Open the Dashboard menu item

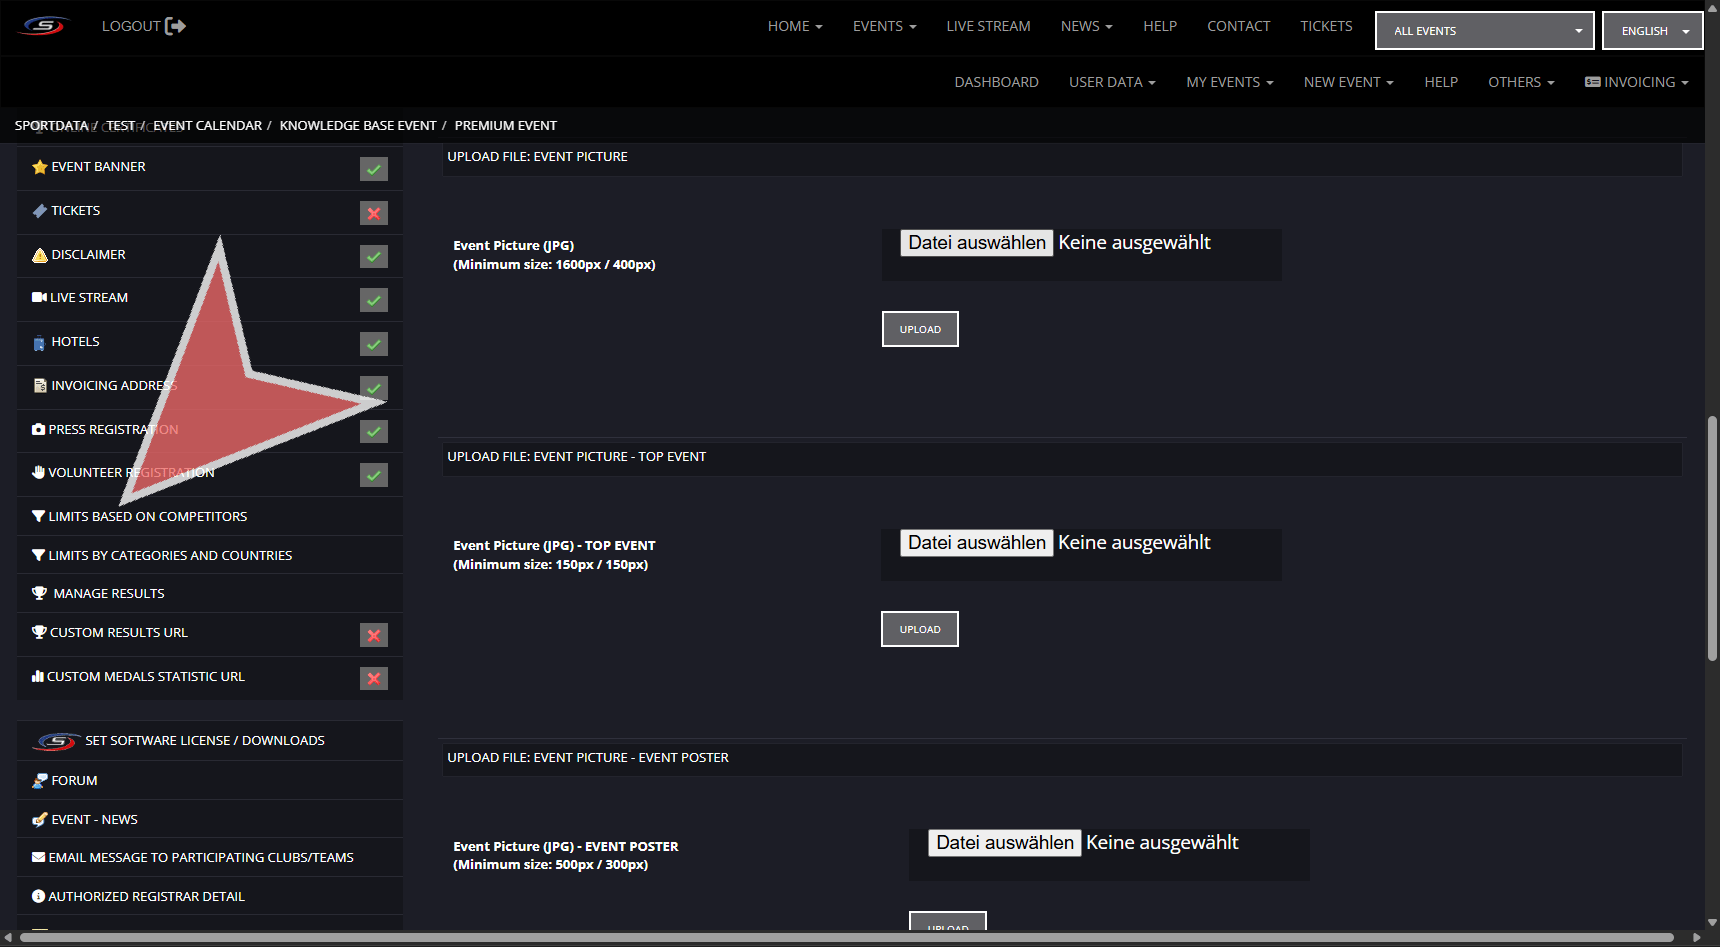(x=996, y=82)
